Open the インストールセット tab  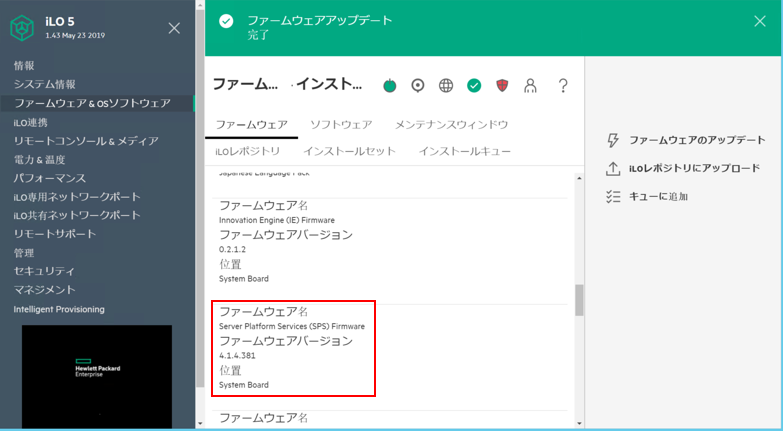tap(350, 151)
